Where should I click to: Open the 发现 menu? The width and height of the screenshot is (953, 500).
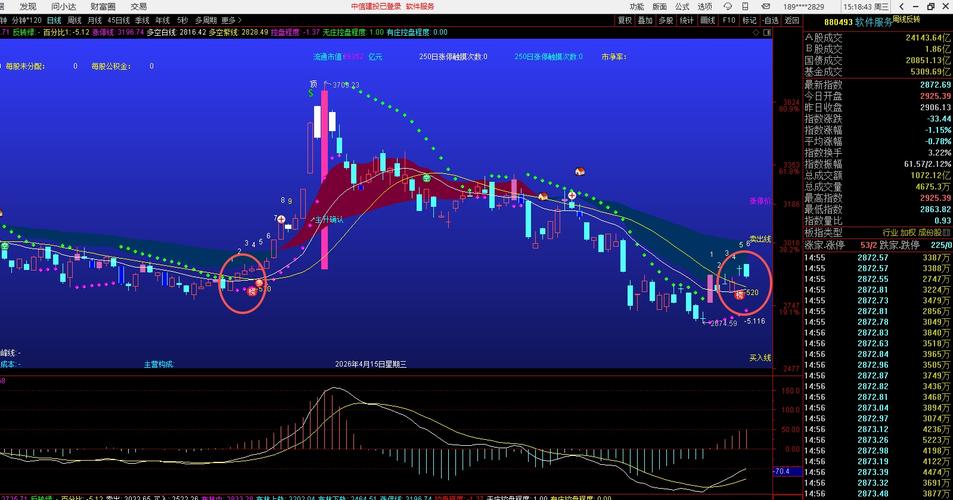pyautogui.click(x=28, y=6)
